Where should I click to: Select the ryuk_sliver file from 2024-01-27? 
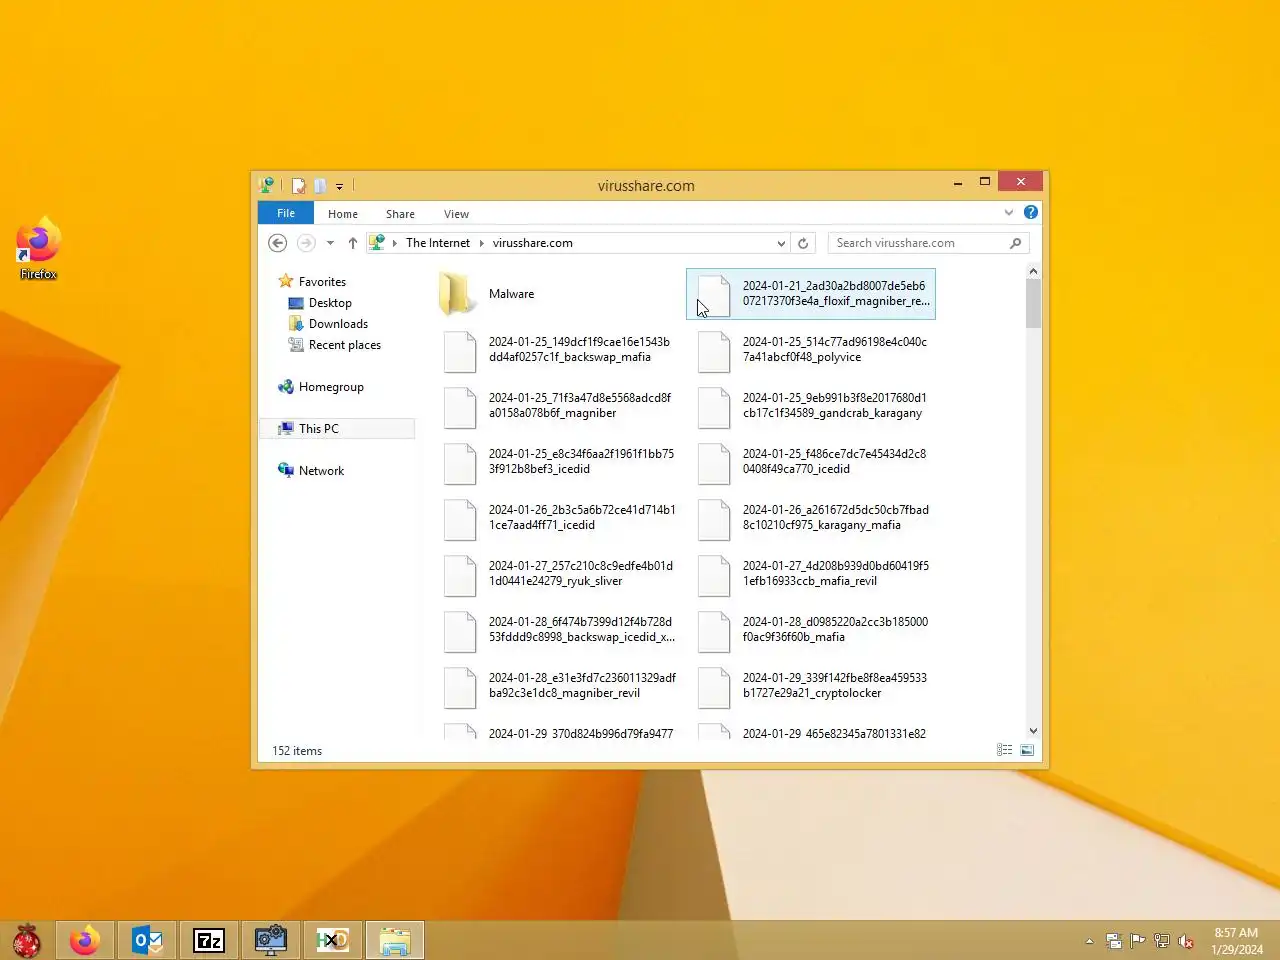pyautogui.click(x=559, y=574)
